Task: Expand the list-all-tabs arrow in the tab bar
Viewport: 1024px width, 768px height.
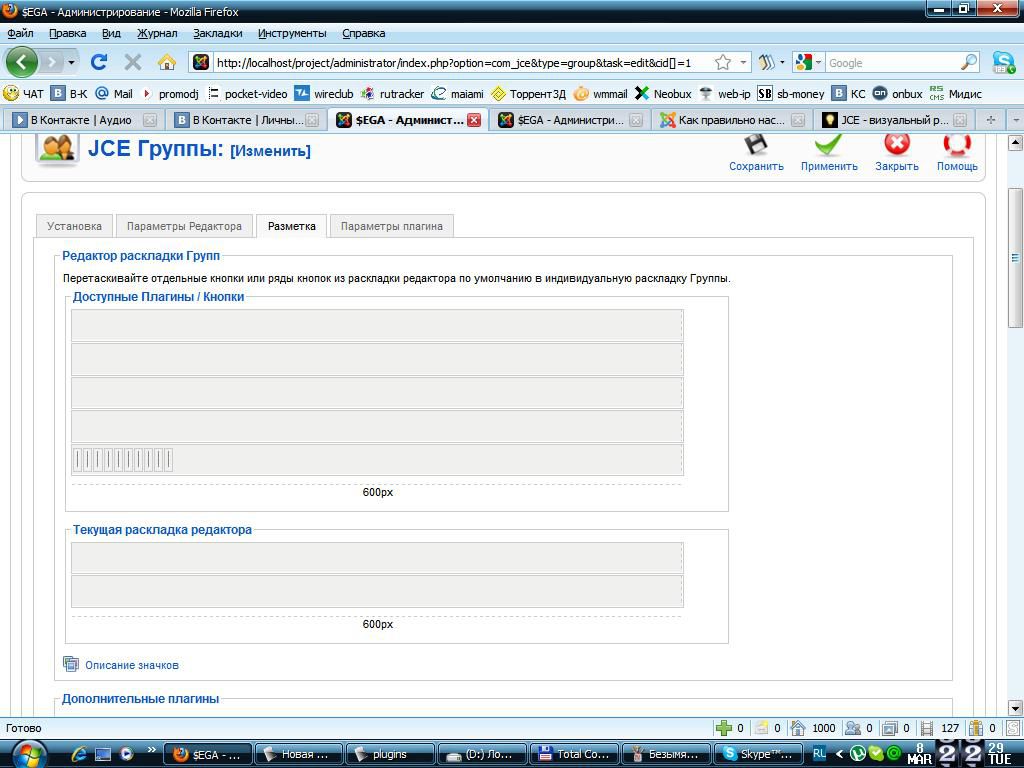Action: pos(1015,119)
